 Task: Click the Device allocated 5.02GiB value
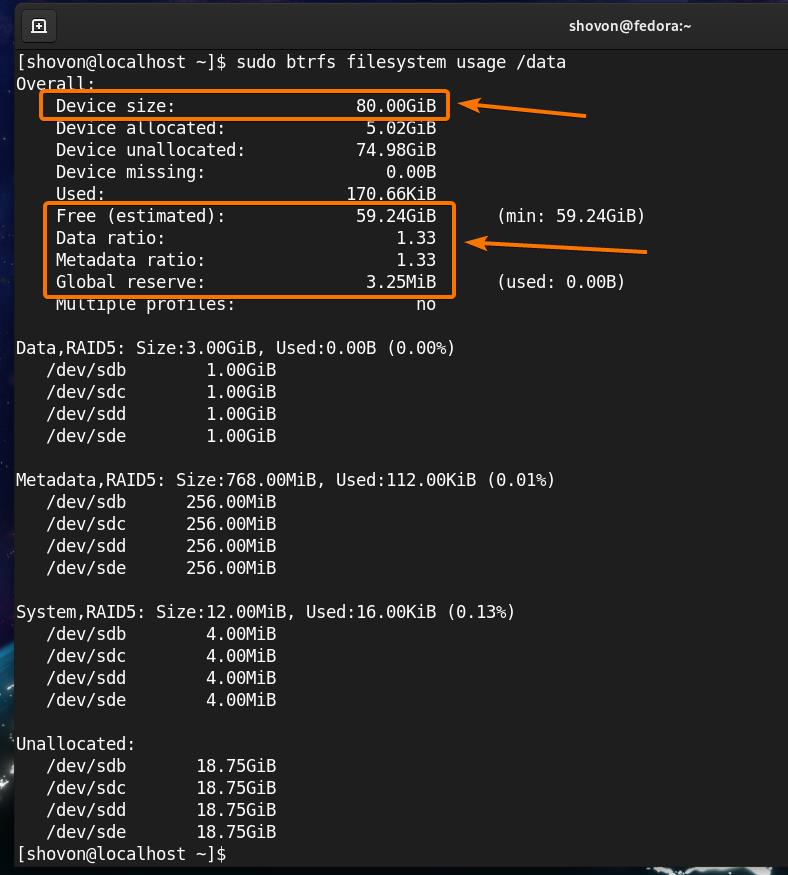tap(401, 128)
